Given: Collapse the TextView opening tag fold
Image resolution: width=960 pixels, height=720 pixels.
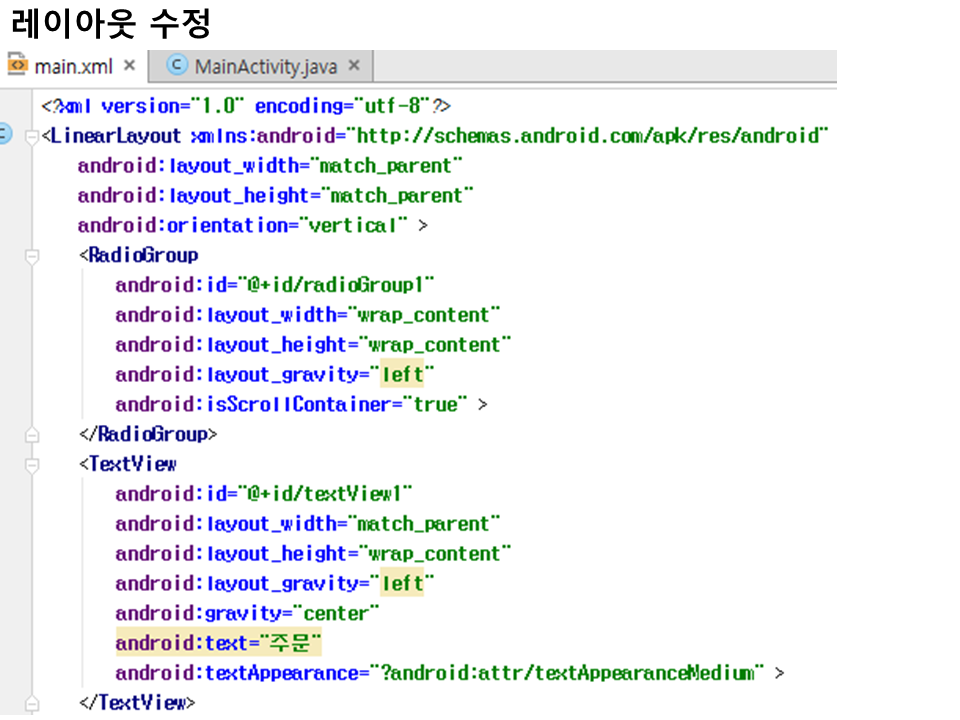Looking at the screenshot, I should [31, 465].
